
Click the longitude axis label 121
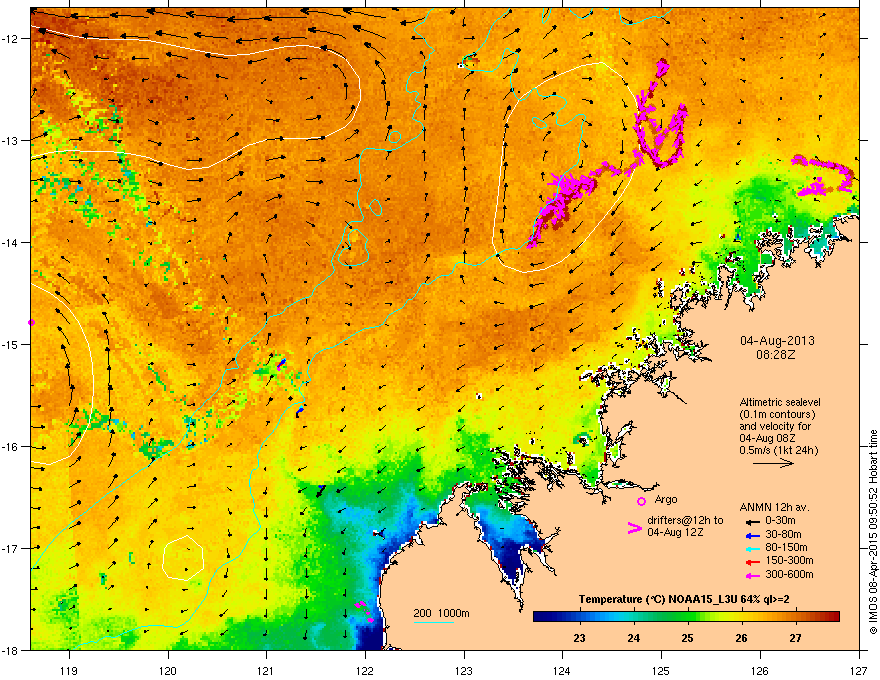(x=266, y=670)
